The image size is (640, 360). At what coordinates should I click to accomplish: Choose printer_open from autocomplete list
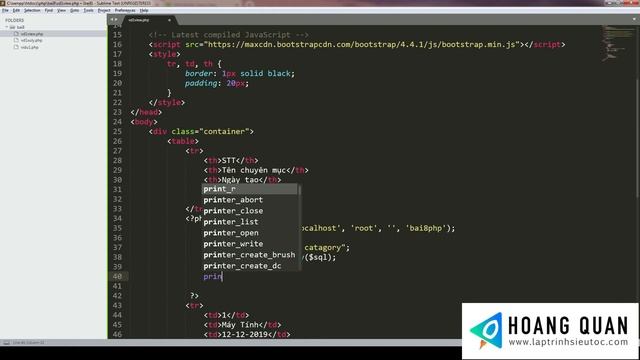[x=250, y=233]
